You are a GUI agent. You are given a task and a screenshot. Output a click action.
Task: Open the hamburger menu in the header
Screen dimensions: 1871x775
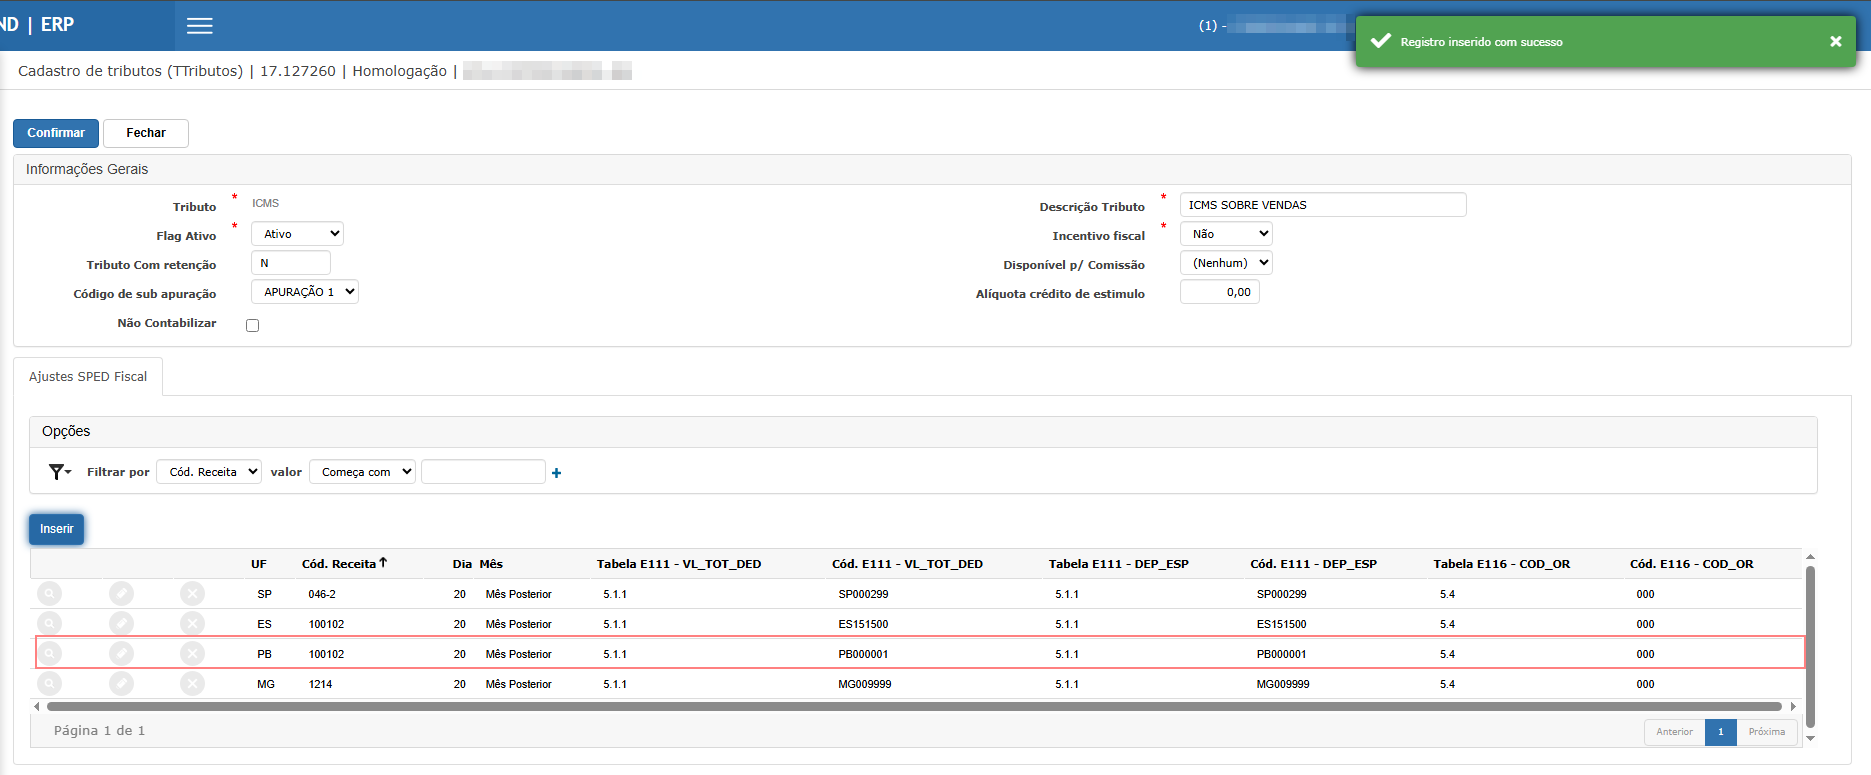click(200, 26)
